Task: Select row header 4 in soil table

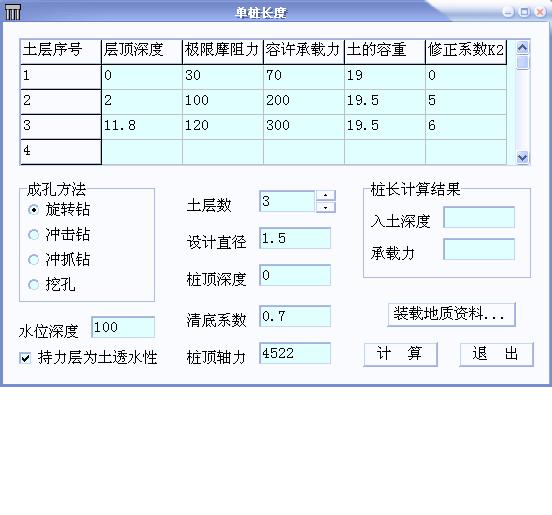Action: 61,152
